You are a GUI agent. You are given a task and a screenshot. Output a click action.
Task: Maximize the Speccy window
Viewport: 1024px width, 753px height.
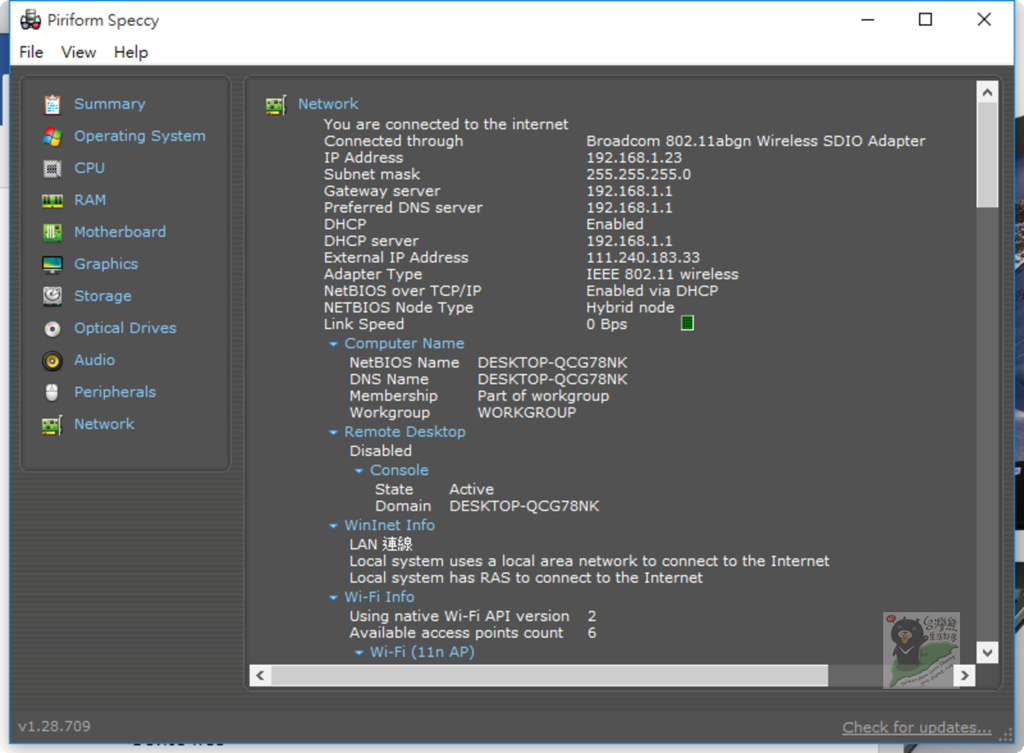point(925,20)
